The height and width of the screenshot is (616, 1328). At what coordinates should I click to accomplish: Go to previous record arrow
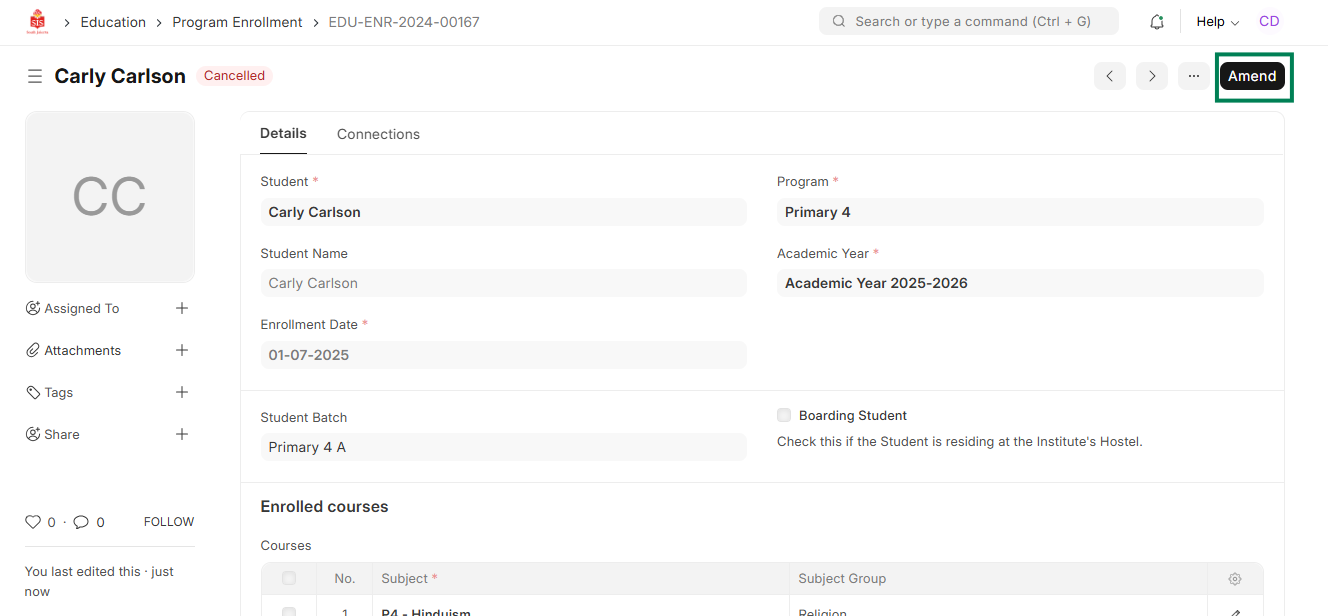(x=1110, y=76)
